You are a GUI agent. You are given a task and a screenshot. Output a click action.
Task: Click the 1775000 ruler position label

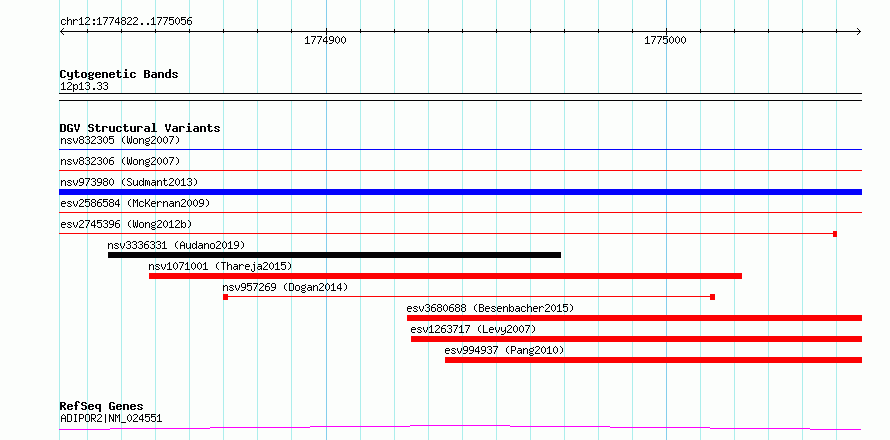665,40
